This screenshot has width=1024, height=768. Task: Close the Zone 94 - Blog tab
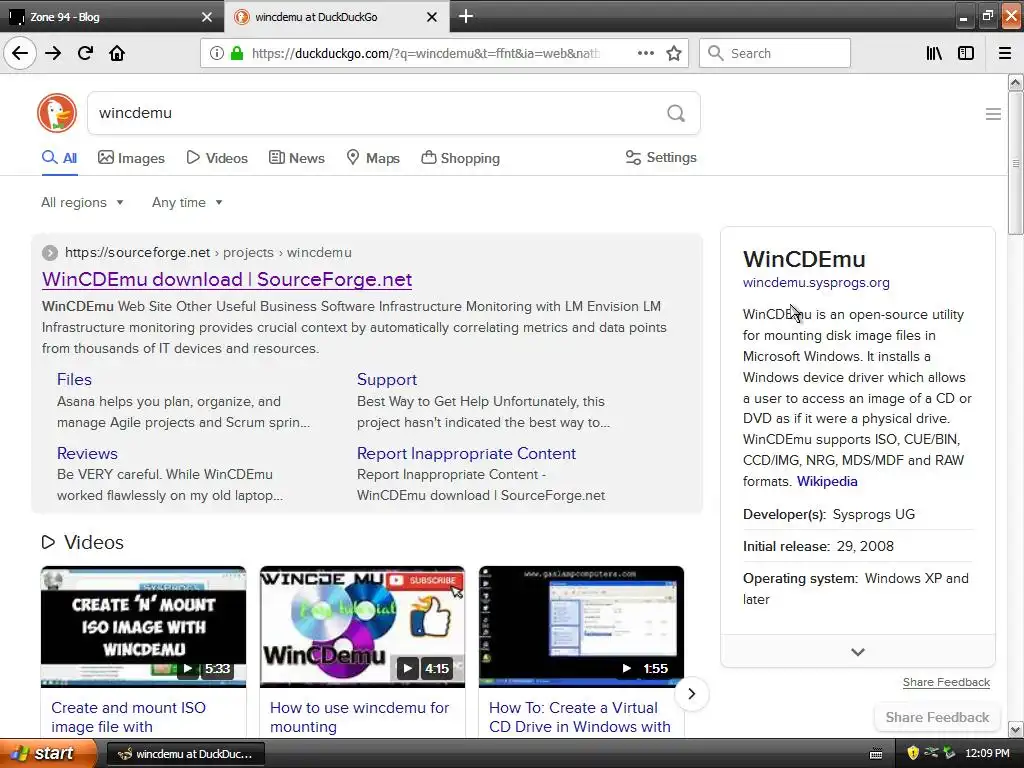[x=207, y=17]
